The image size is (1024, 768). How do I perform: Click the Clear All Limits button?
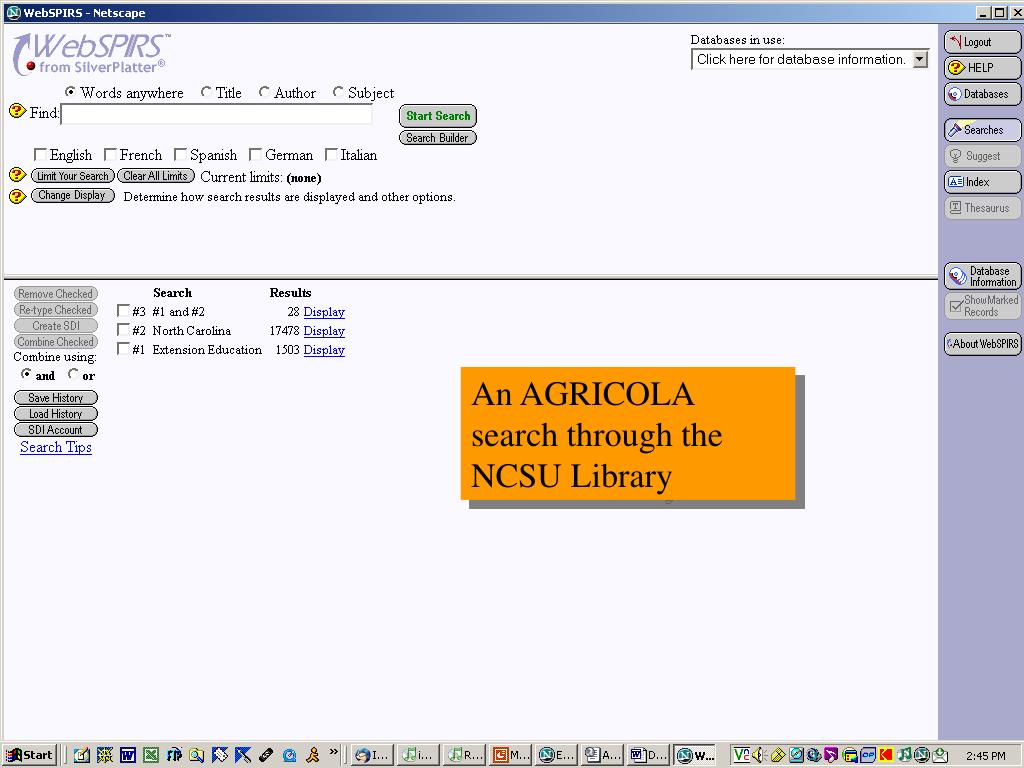click(155, 176)
